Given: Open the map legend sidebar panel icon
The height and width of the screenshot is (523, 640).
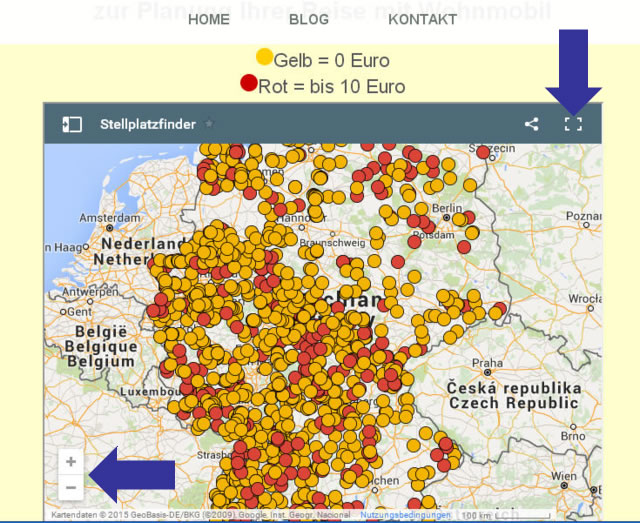Looking at the screenshot, I should tap(72, 124).
